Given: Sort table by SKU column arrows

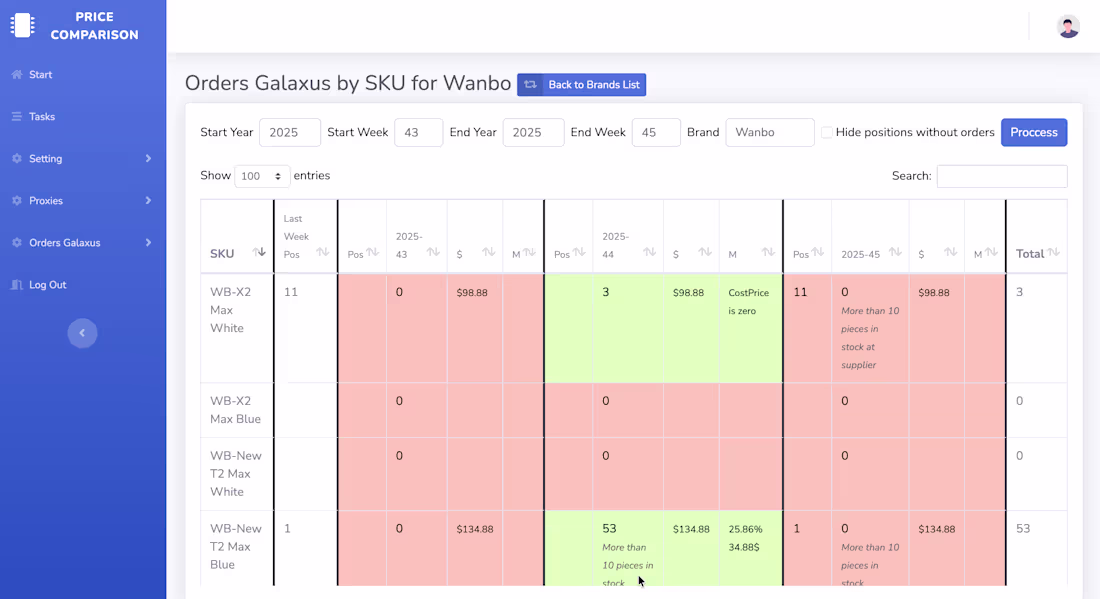Looking at the screenshot, I should coord(258,253).
